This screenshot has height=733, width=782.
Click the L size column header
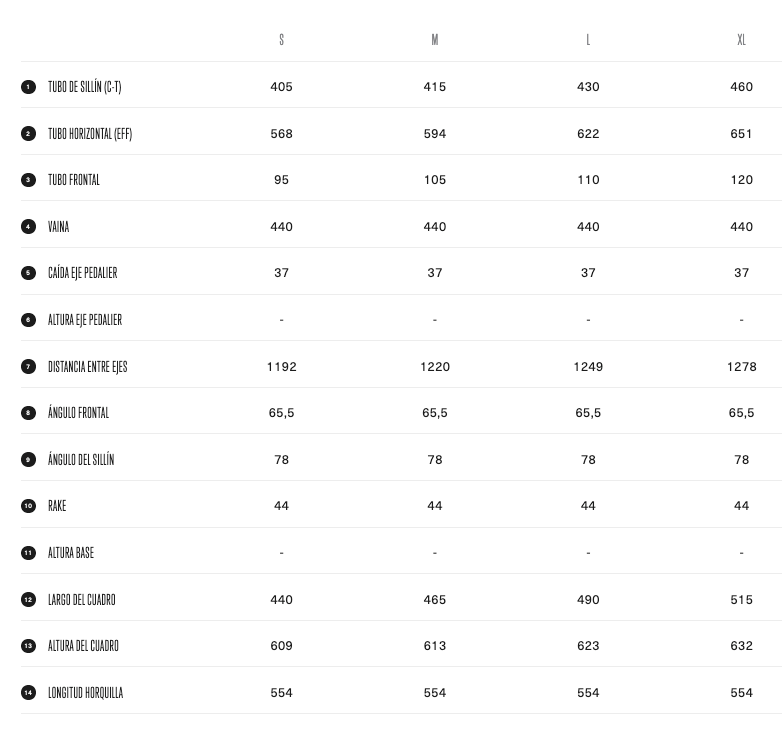(588, 40)
